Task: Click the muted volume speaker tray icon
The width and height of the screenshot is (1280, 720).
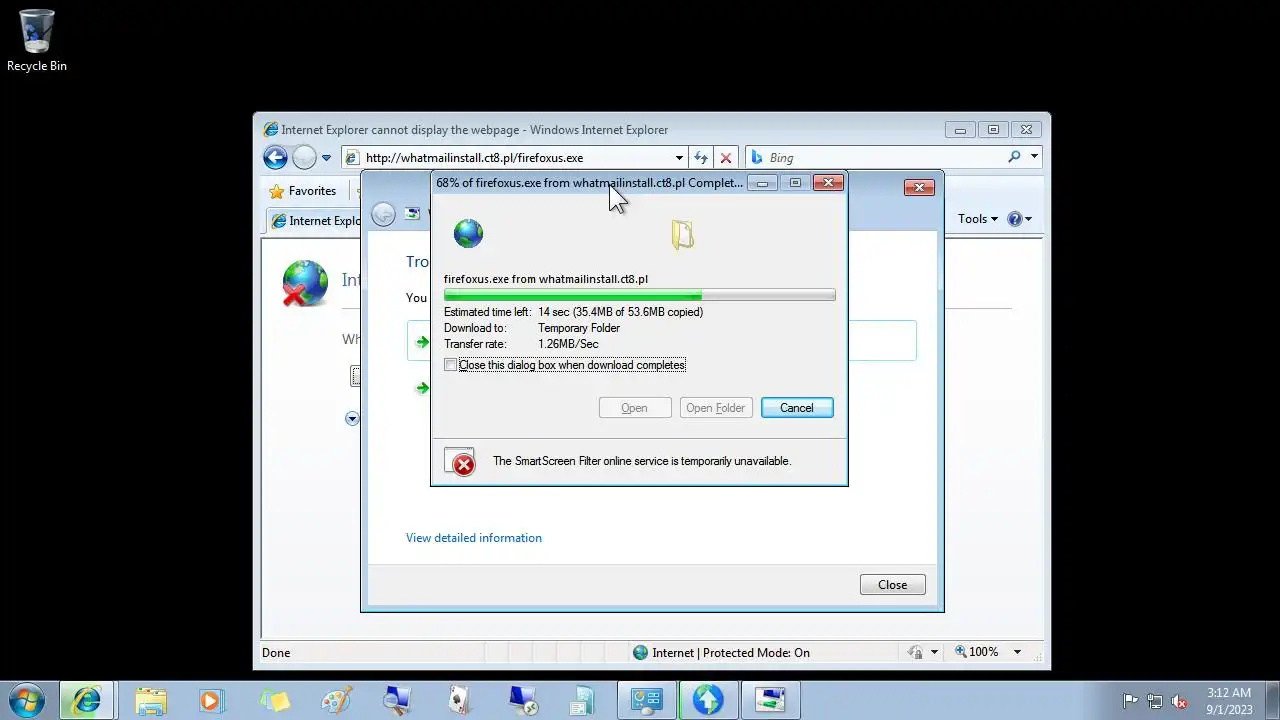Action: (1179, 701)
